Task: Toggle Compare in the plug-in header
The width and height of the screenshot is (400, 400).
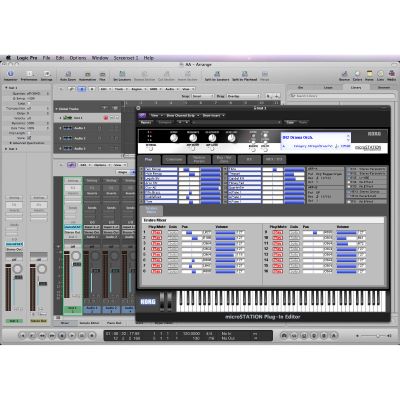Action: pyautogui.click(x=165, y=122)
